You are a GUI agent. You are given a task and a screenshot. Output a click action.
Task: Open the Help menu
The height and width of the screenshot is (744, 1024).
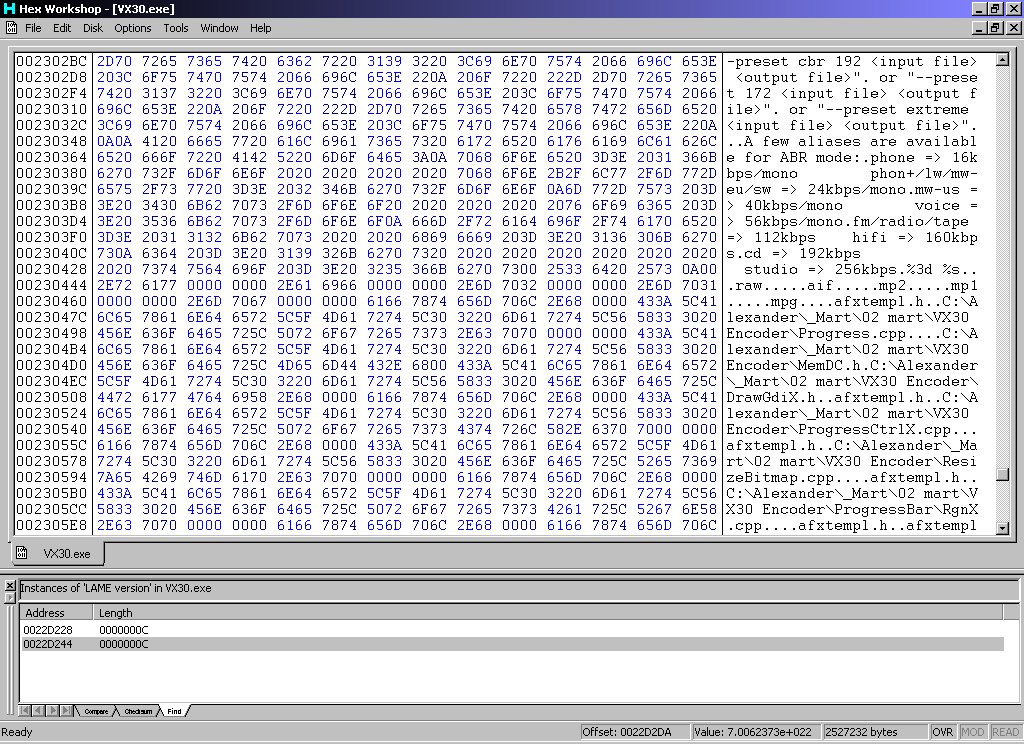click(x=261, y=28)
